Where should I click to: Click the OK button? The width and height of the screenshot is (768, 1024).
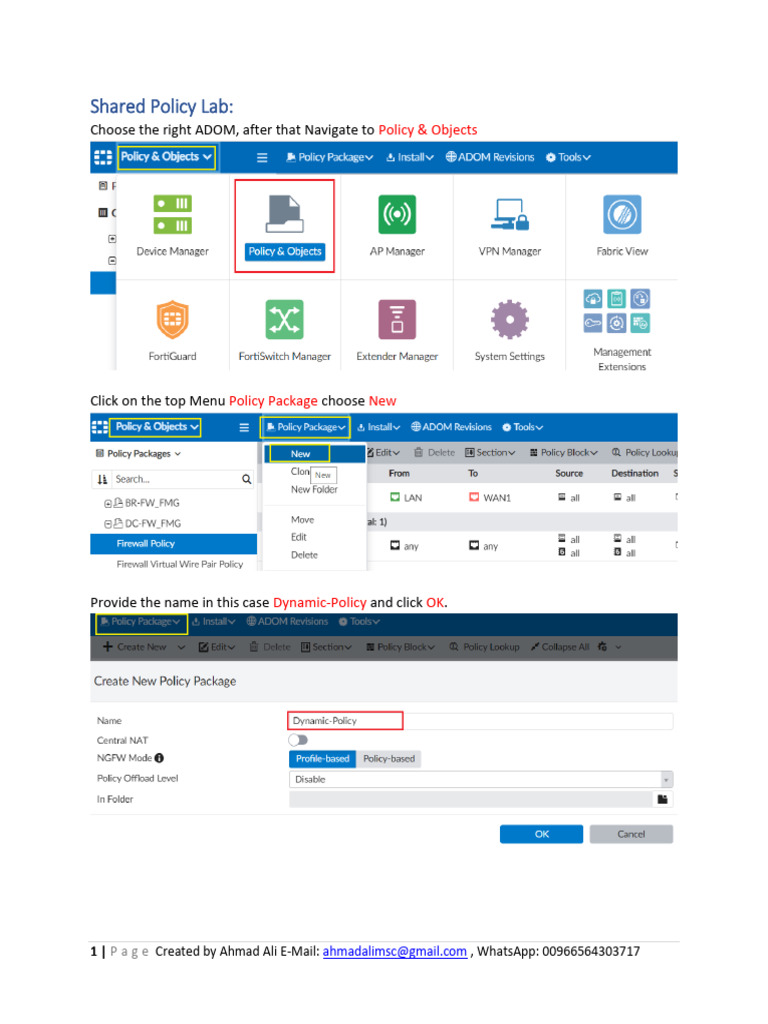541,835
